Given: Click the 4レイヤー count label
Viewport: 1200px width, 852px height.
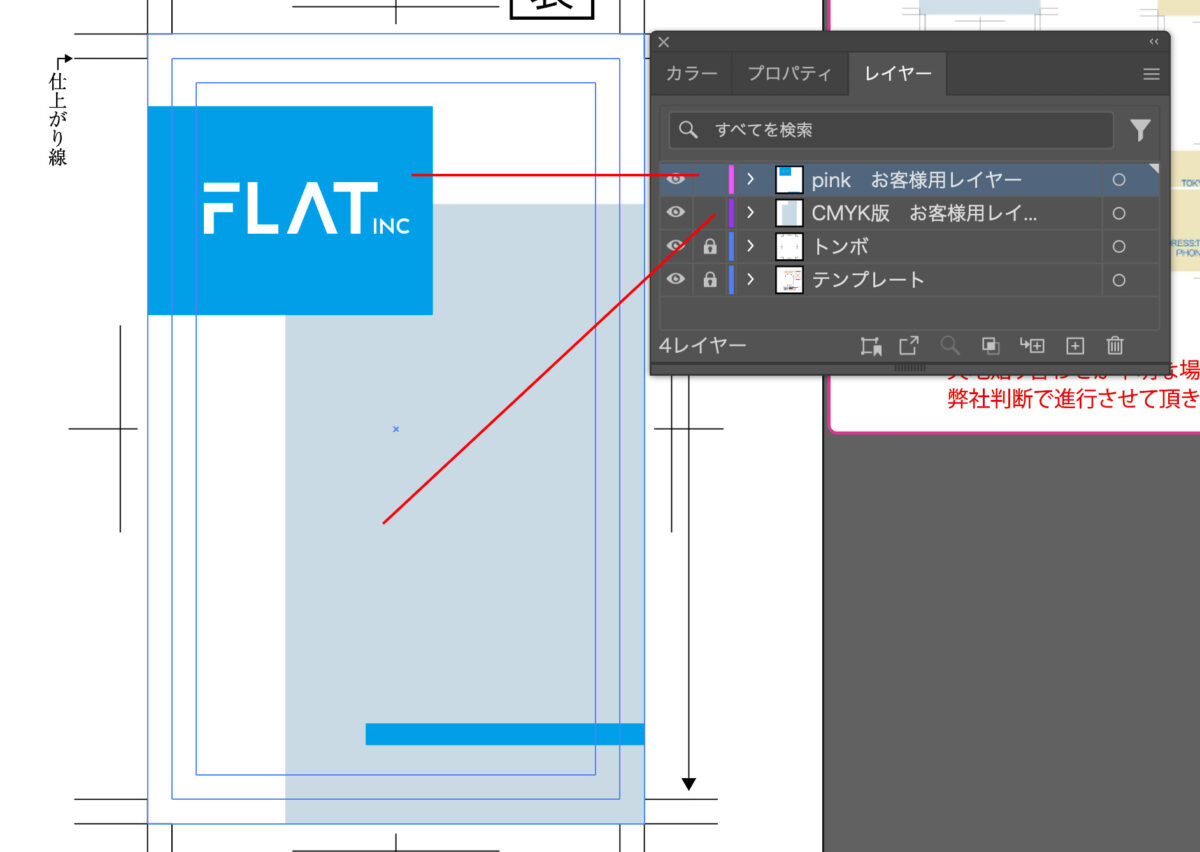Looking at the screenshot, I should pos(703,346).
